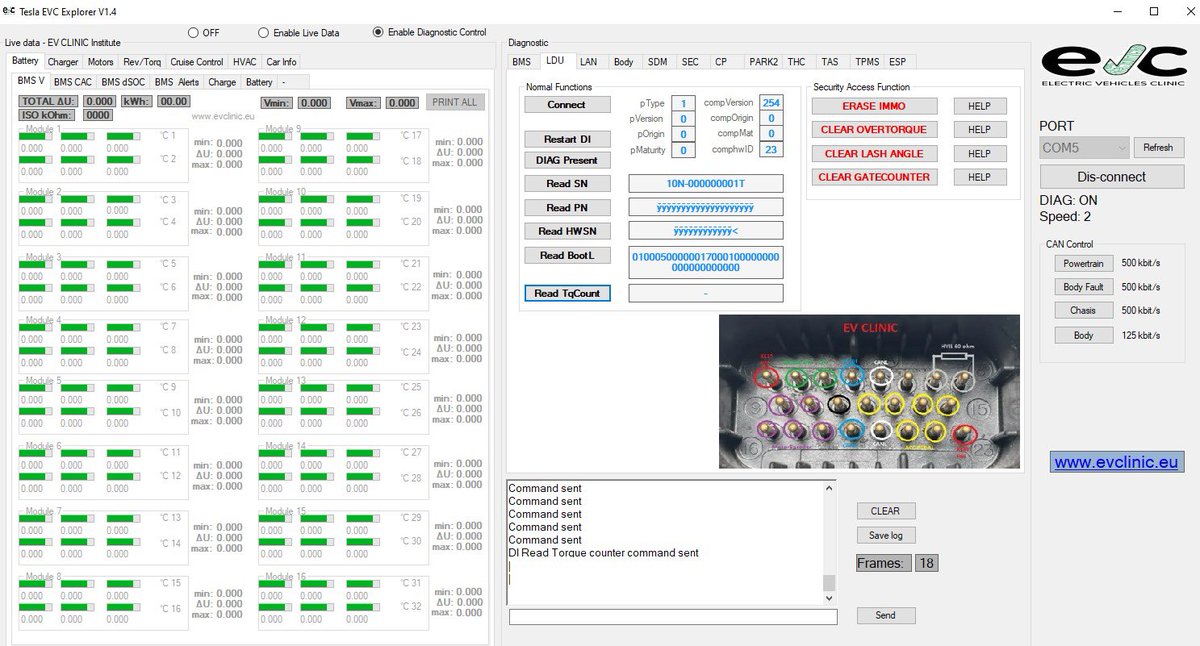Open the PARK2 diagnostic tab
1200x646 pixels.
[764, 62]
